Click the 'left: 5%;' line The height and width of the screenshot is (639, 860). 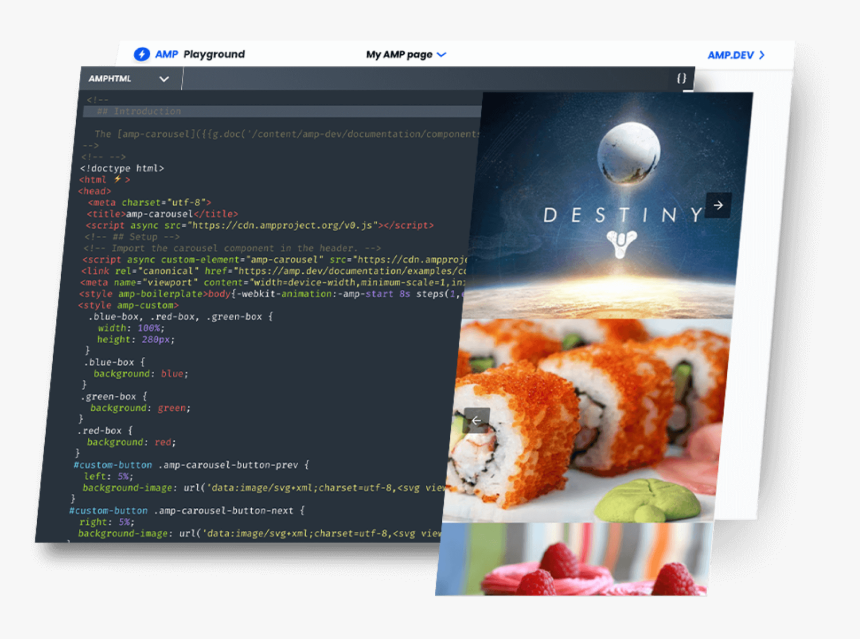108,477
